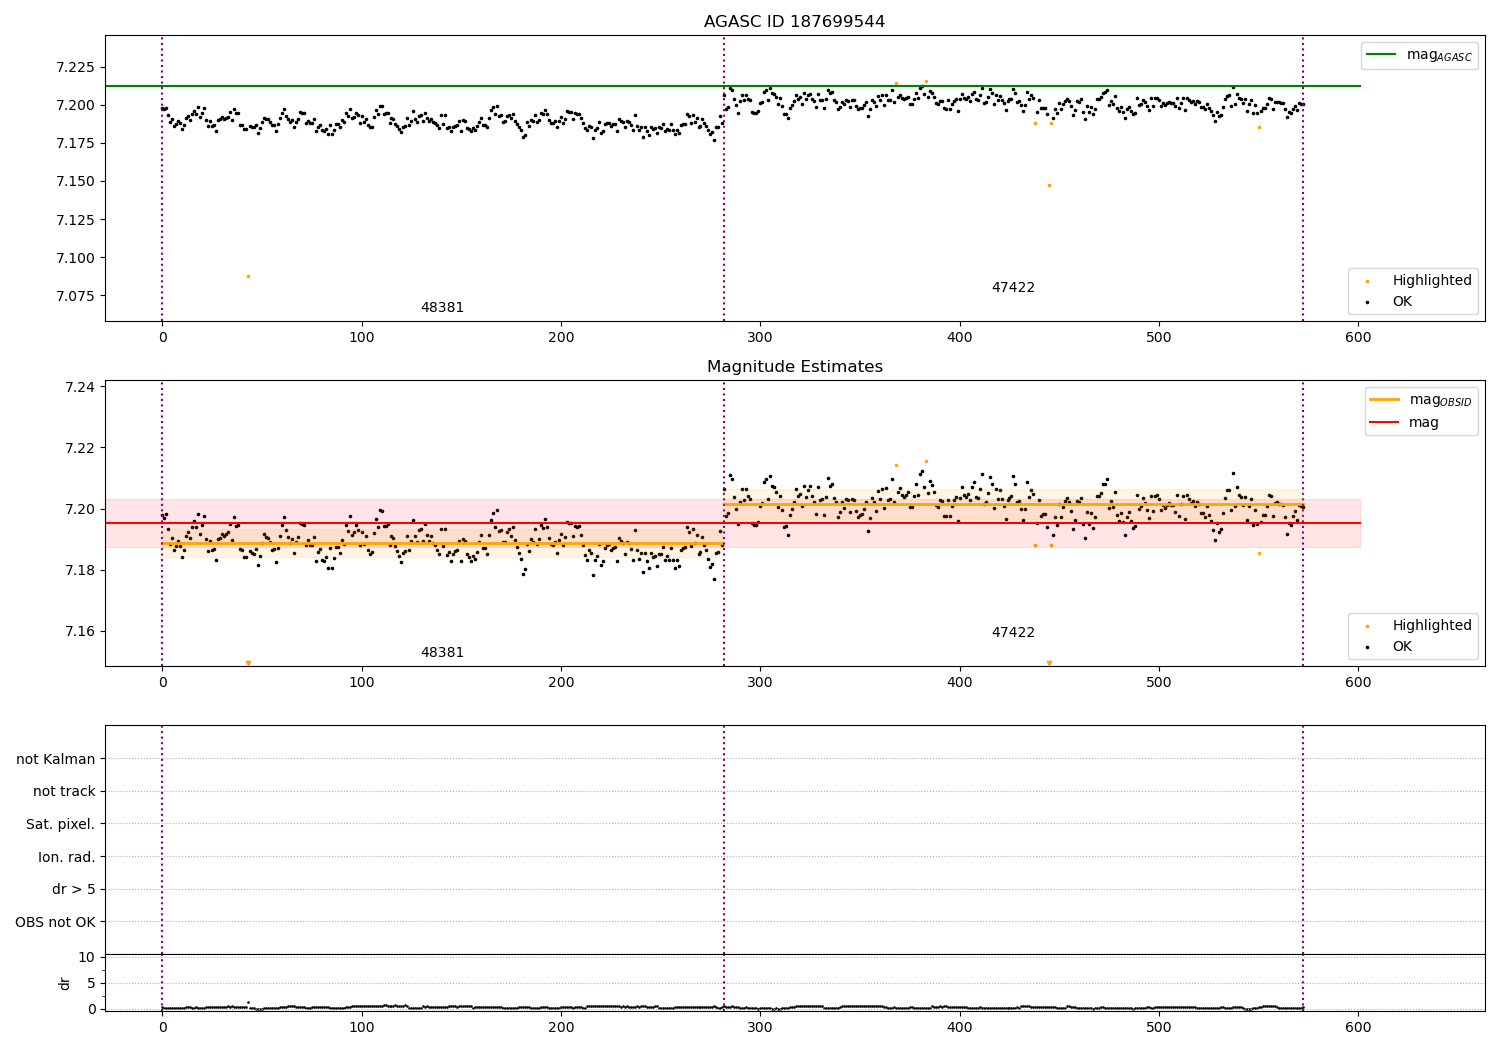Click the 7.20 y-axis tick label
The image size is (1500, 1050).
pos(79,509)
